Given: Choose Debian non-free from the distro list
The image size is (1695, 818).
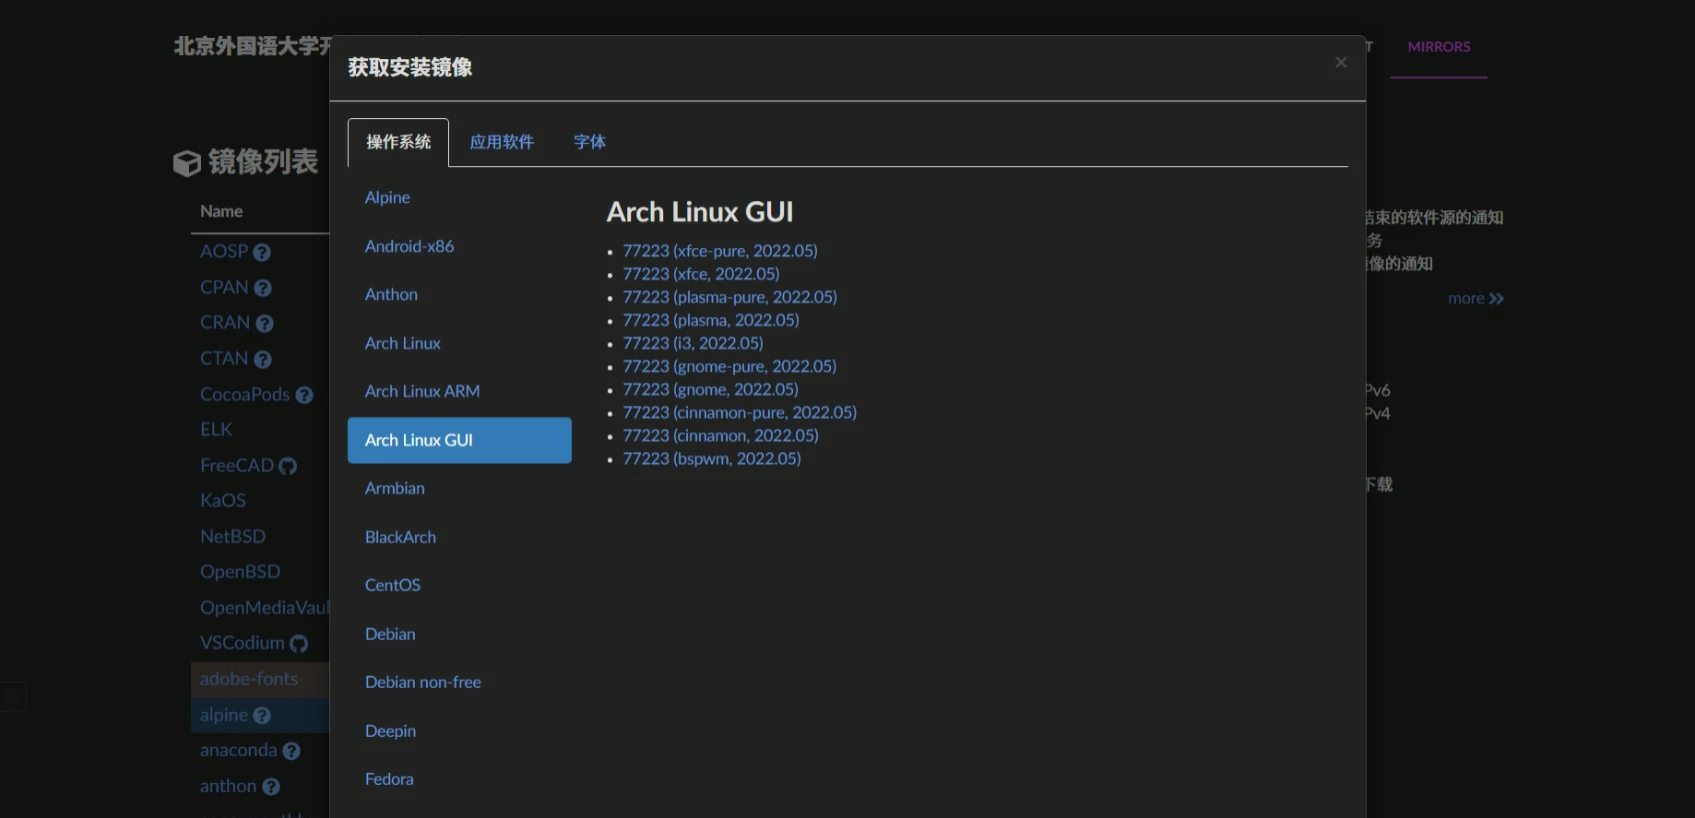Looking at the screenshot, I should tap(422, 682).
